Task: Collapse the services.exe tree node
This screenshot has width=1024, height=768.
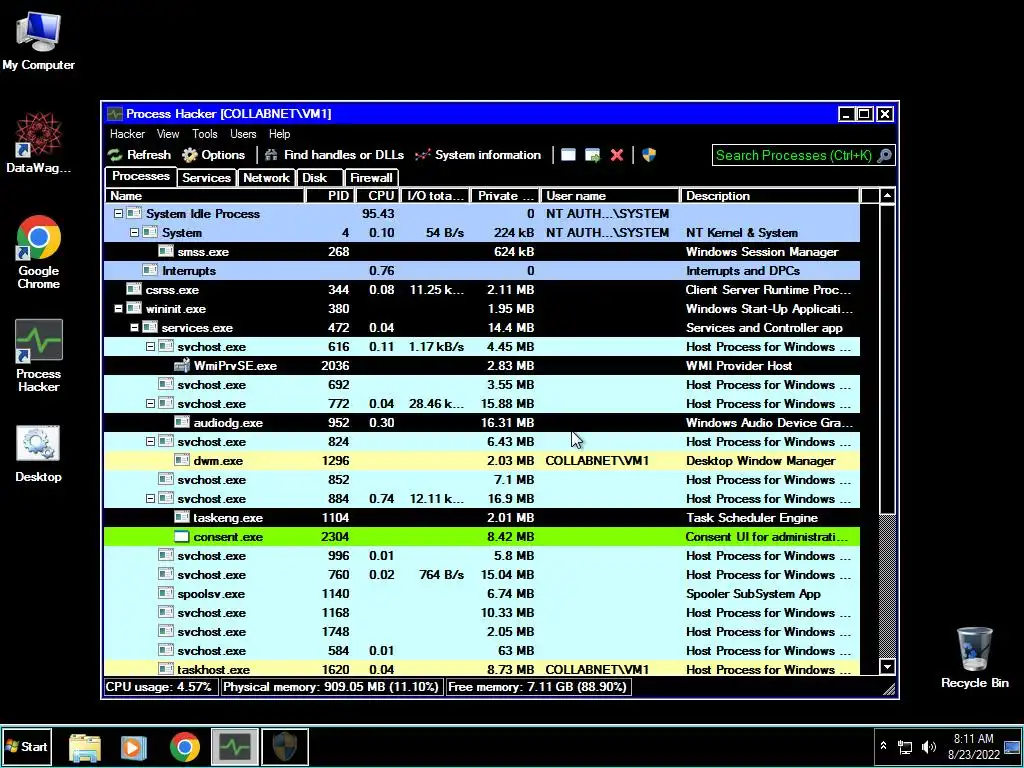Action: (134, 328)
